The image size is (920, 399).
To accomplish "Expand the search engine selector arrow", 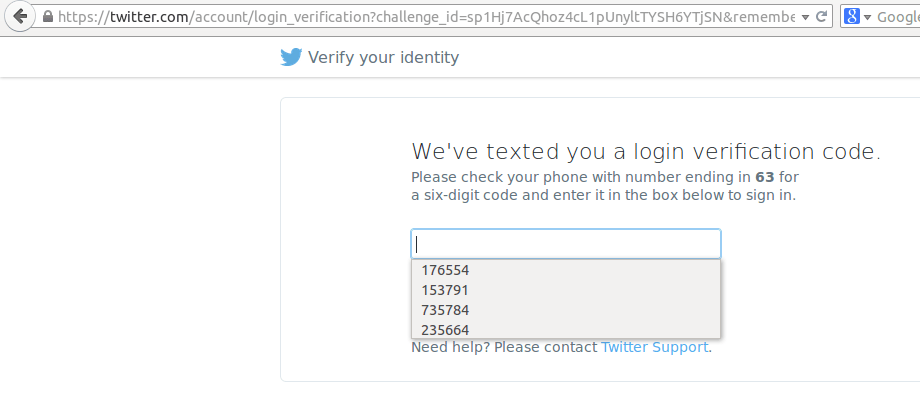I will point(867,17).
